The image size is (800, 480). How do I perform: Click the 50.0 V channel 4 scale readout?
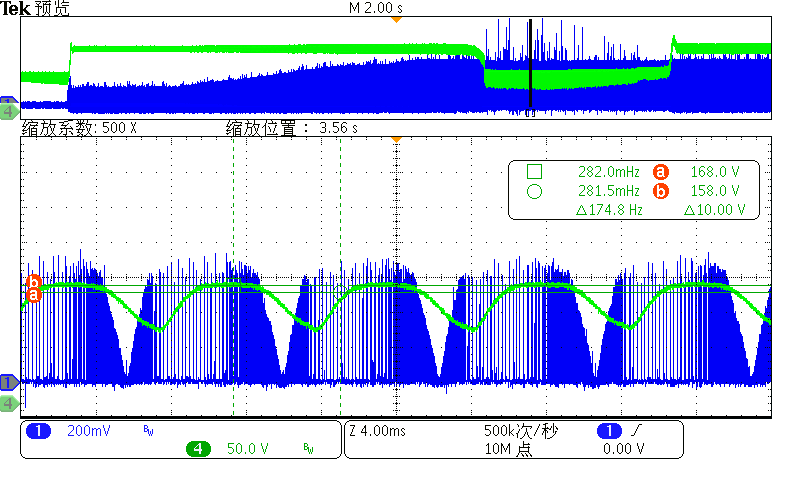247,449
